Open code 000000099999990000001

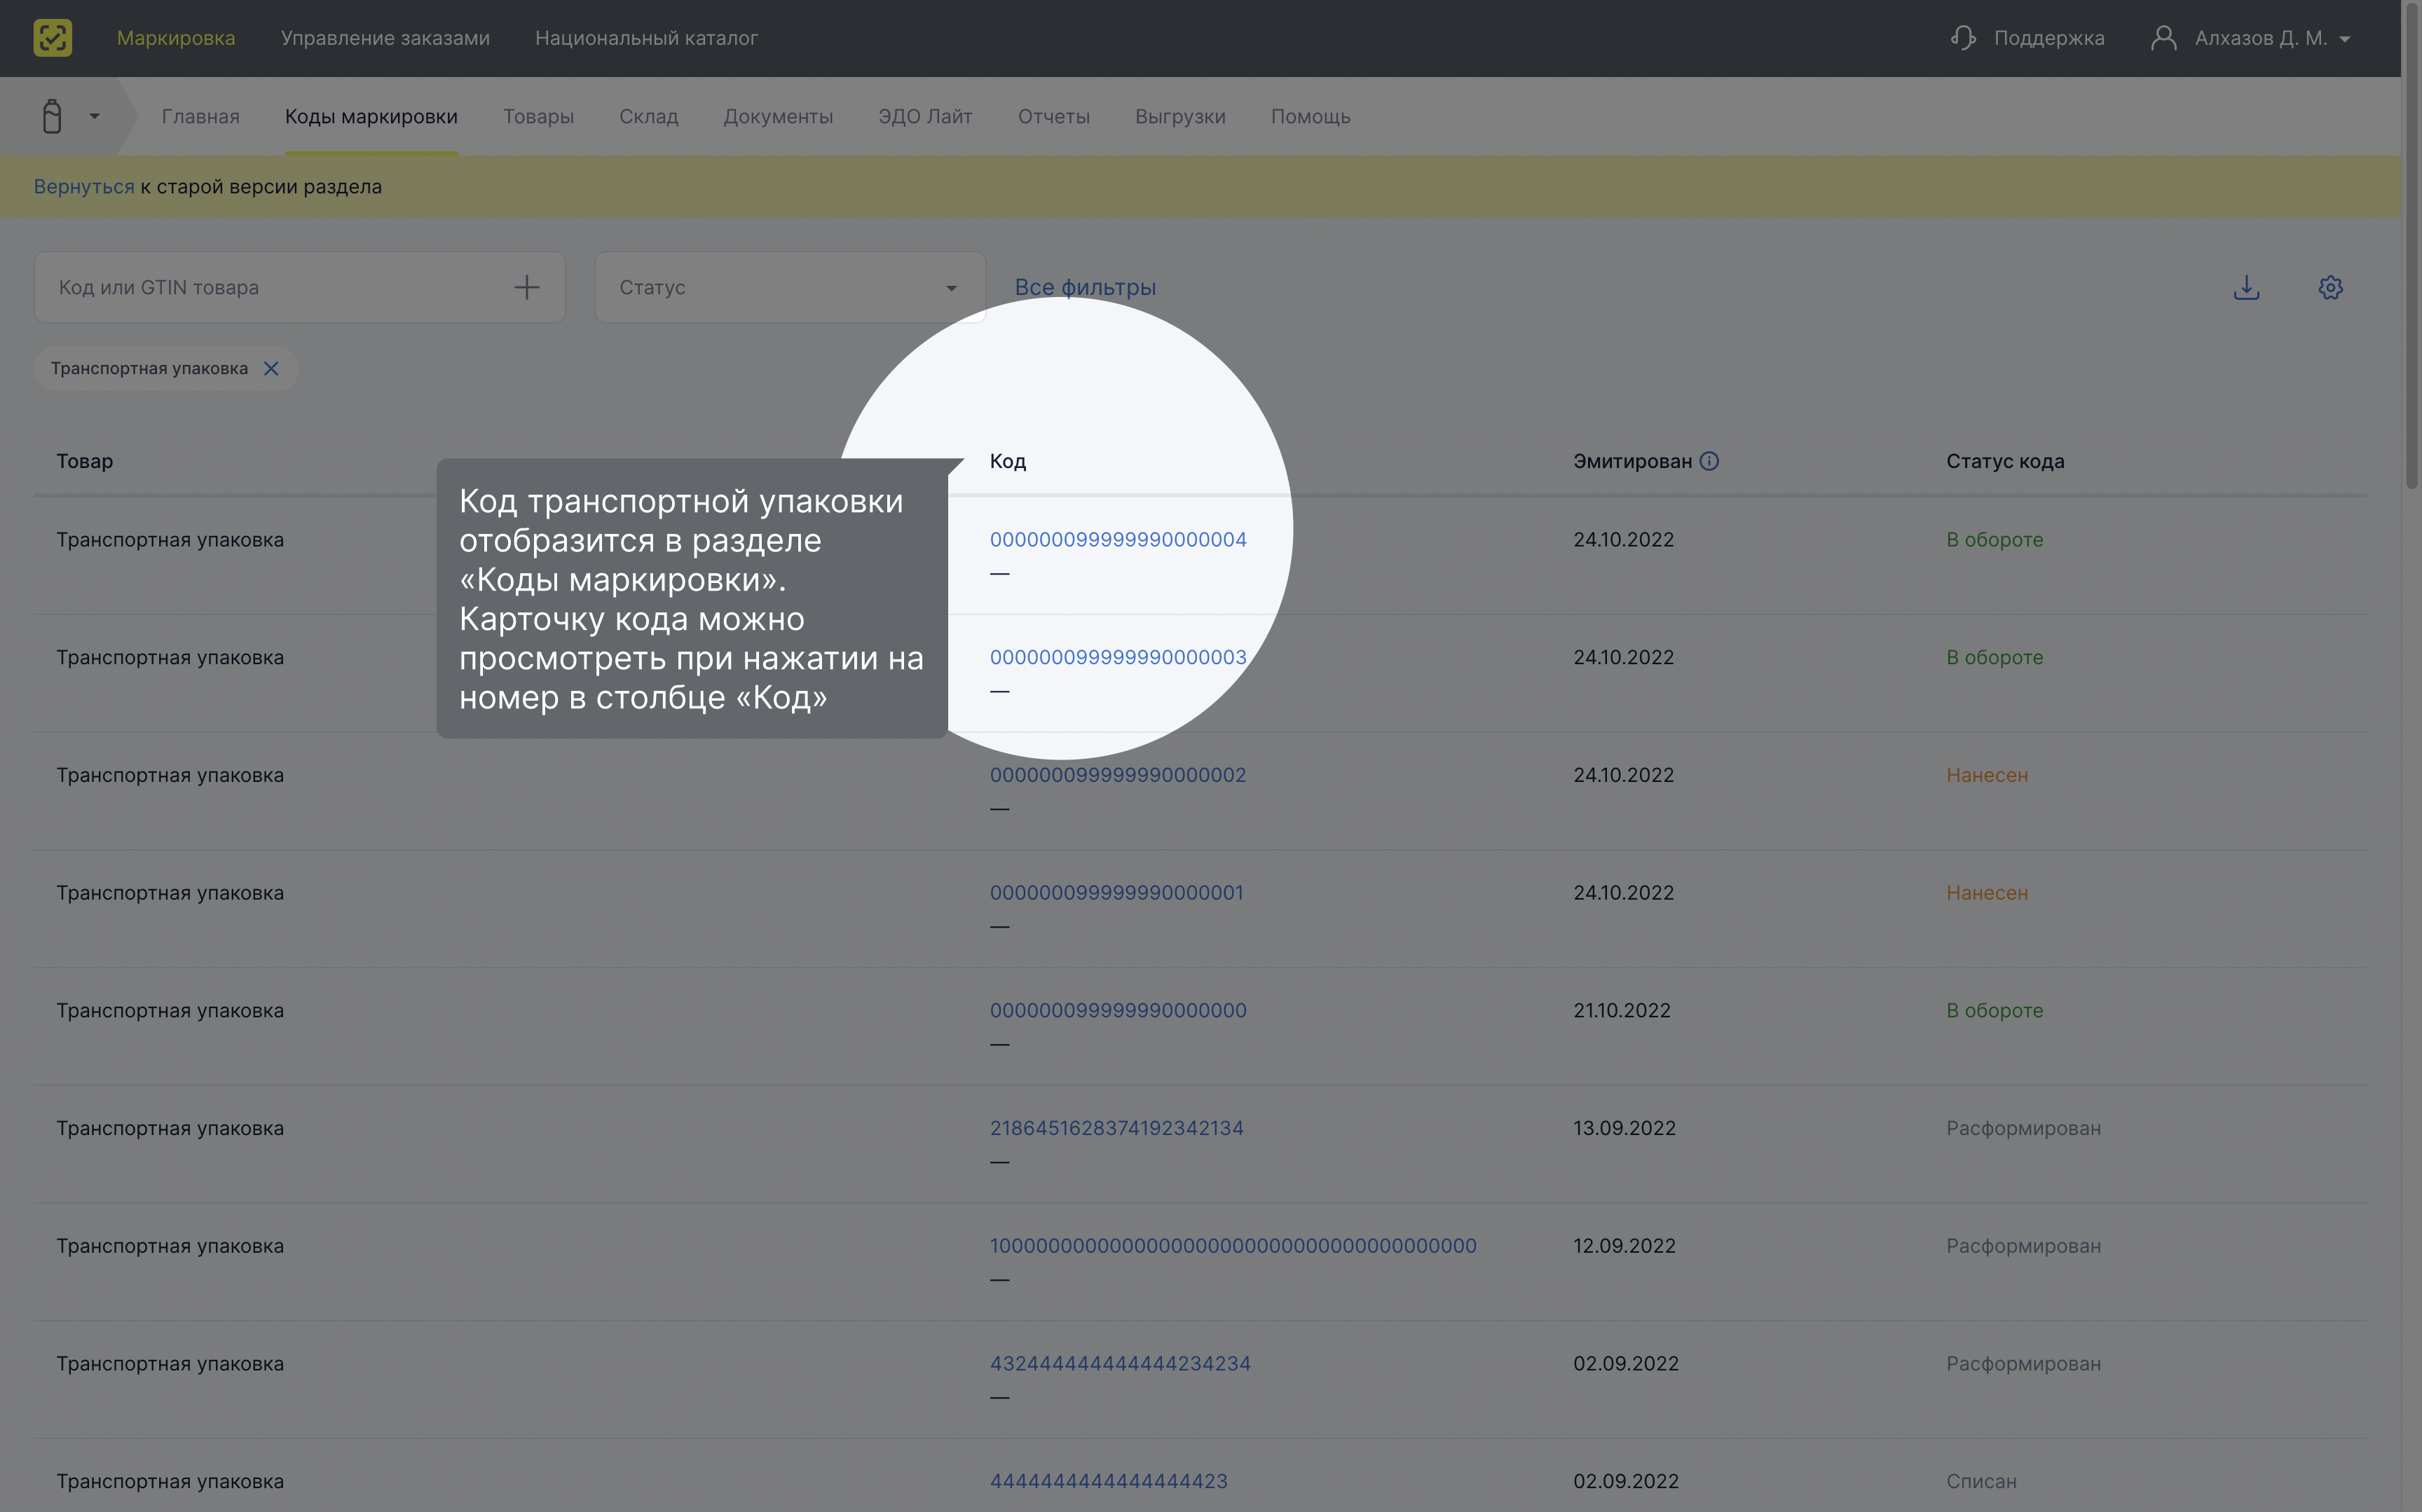(x=1117, y=893)
